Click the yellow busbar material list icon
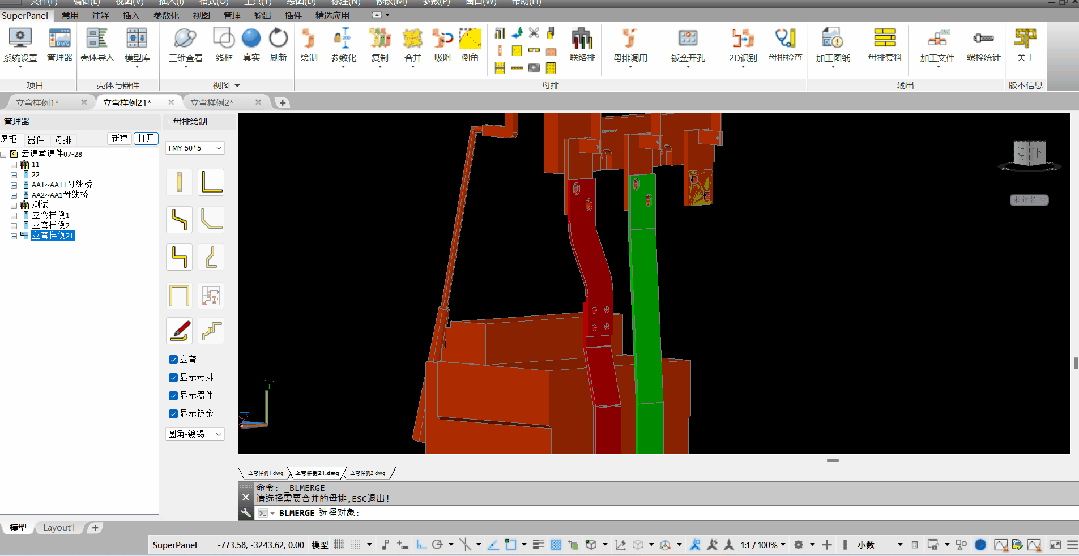Screen dimensions: 1079x556 [884, 38]
